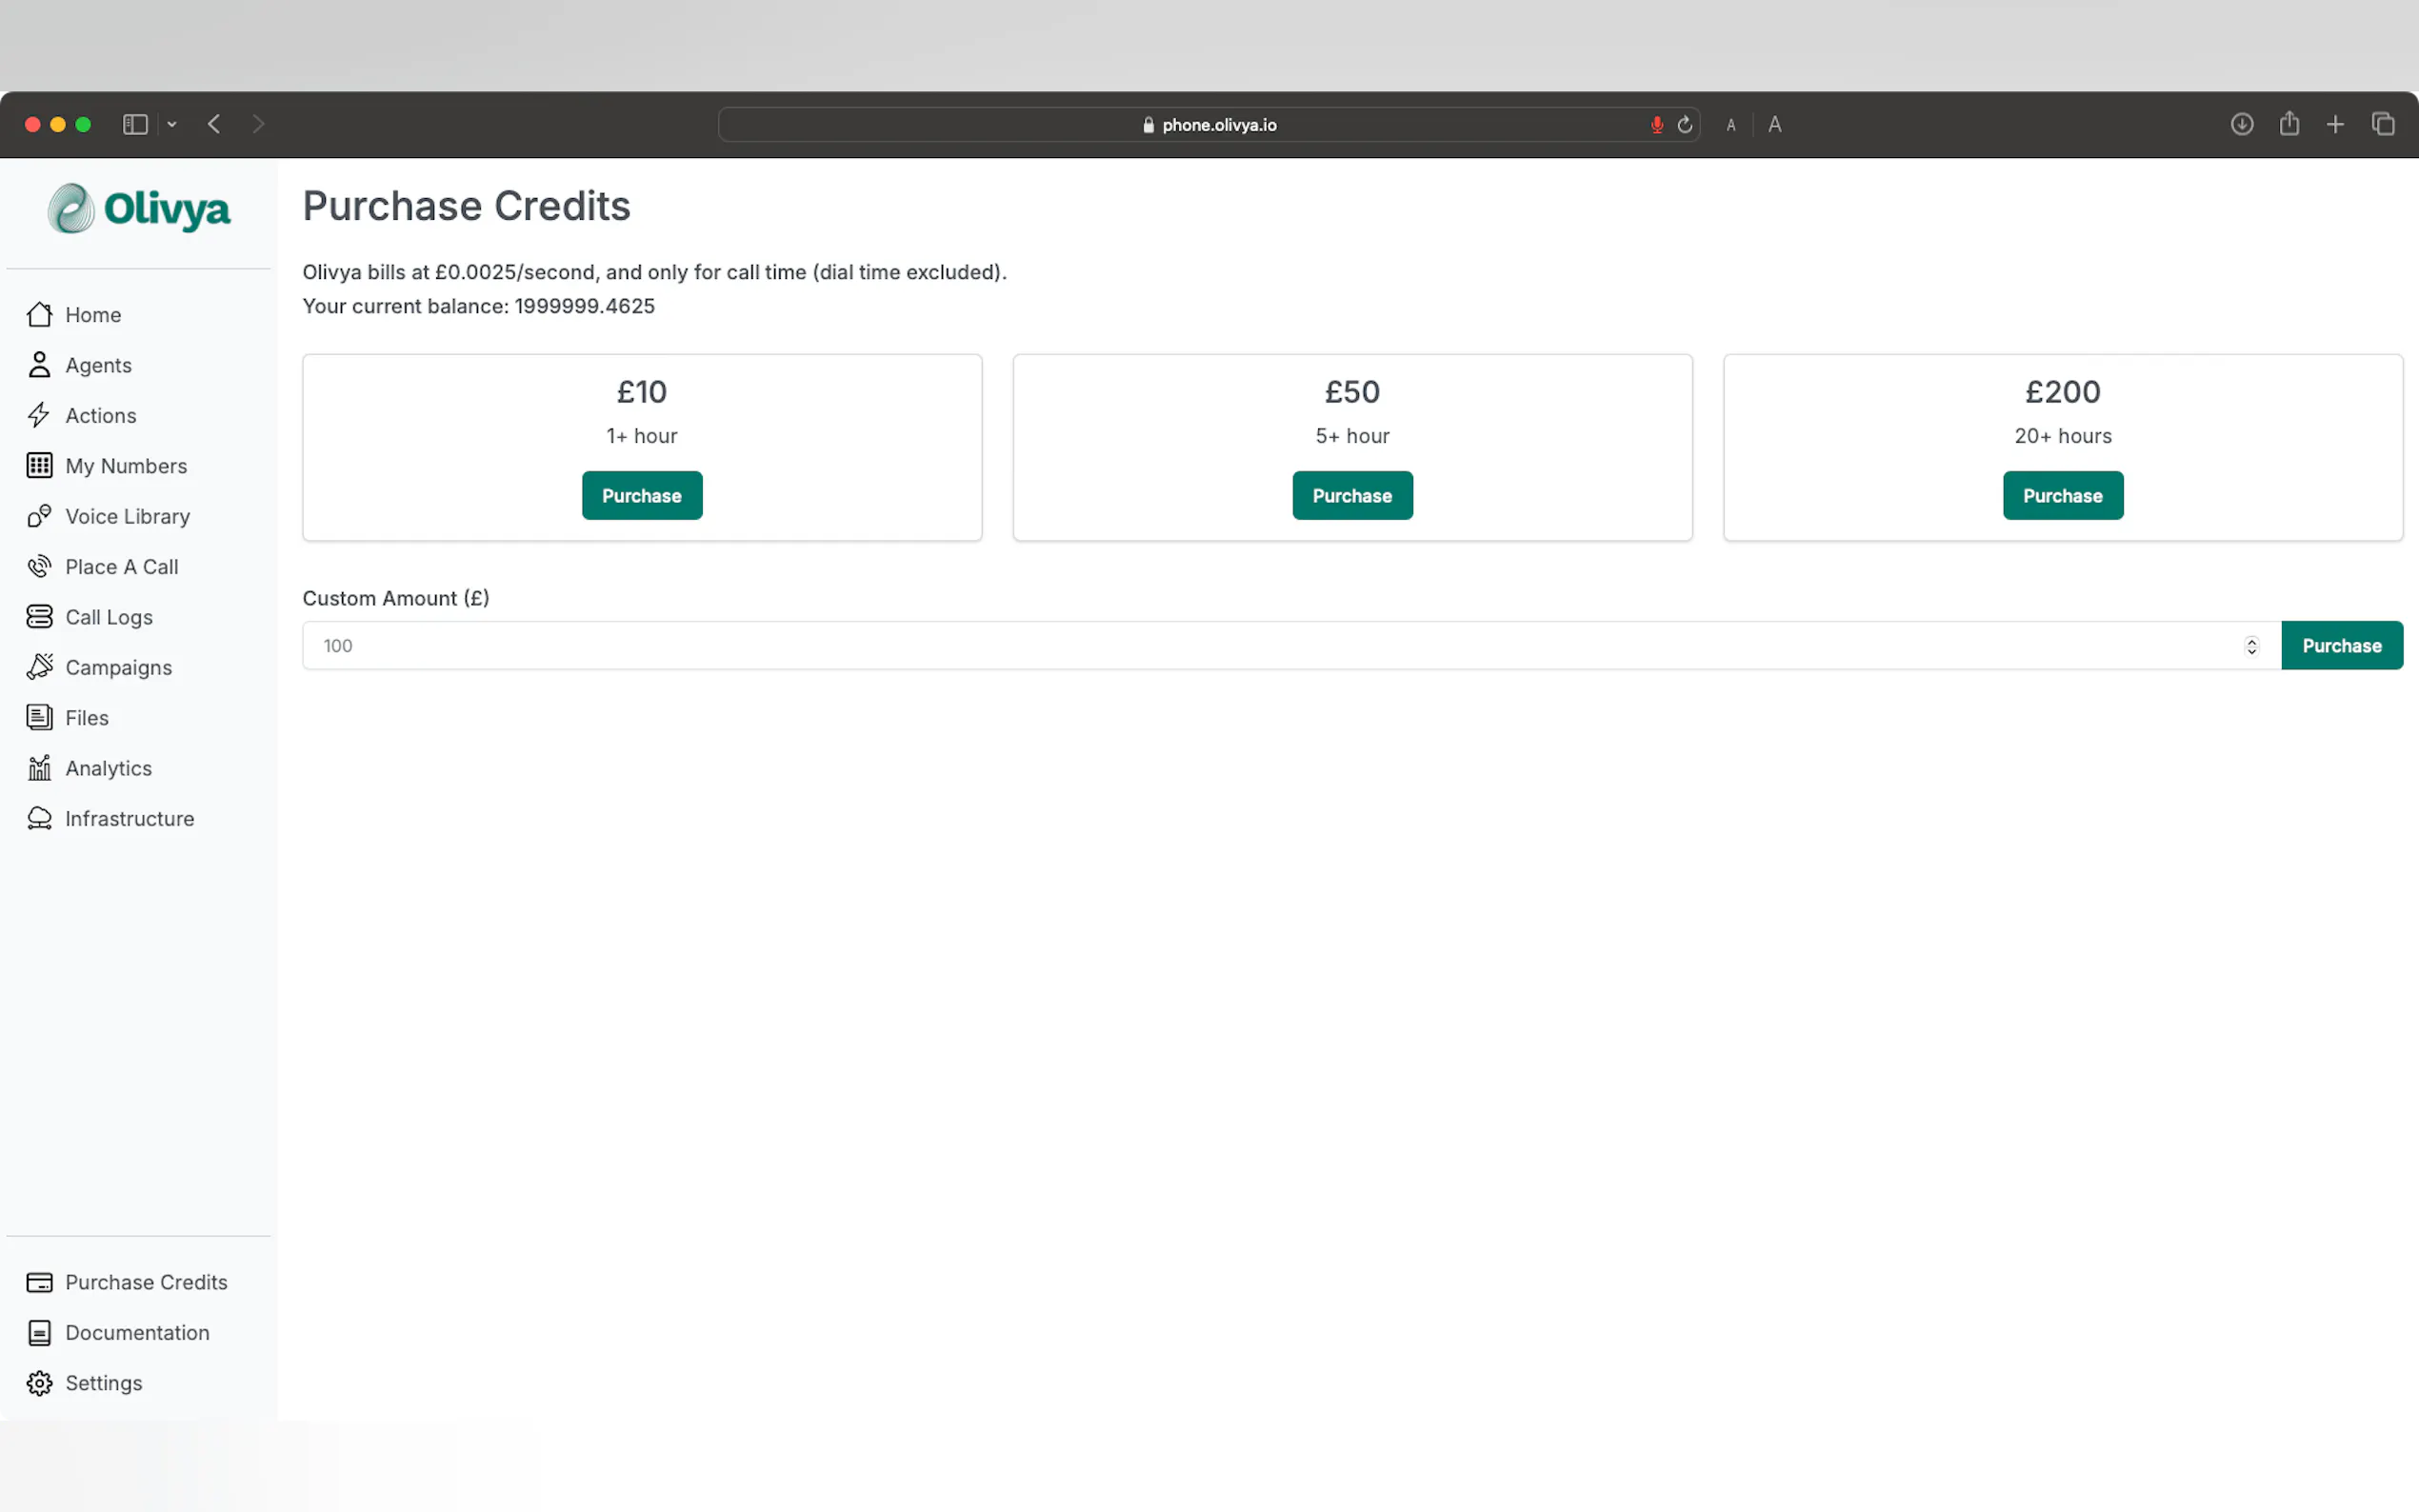Open the Call Logs menu item
The height and width of the screenshot is (1512, 2419).
click(108, 617)
